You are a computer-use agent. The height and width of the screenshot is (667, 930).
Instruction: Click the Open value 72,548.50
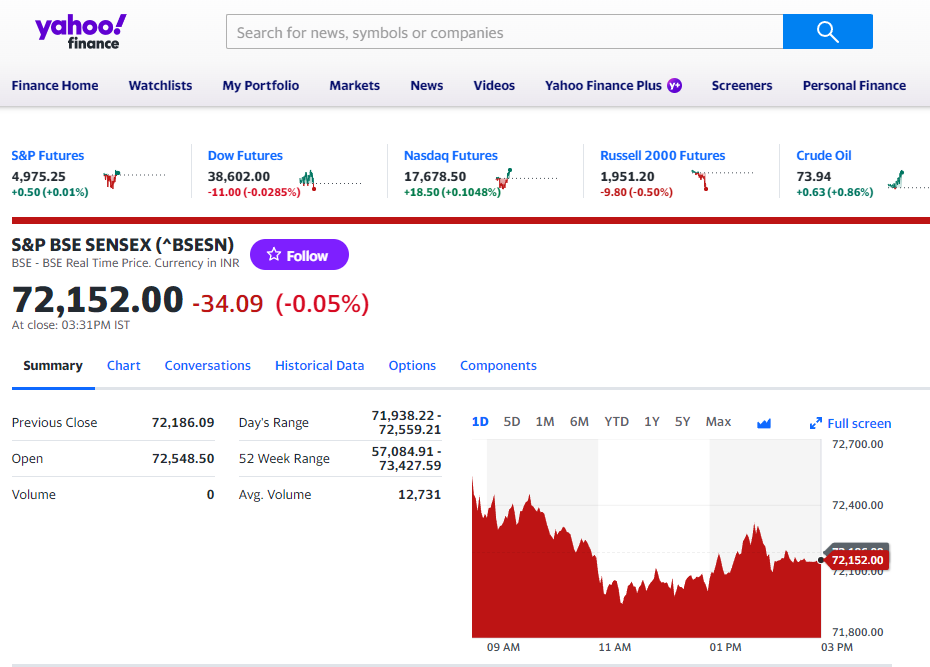183,459
